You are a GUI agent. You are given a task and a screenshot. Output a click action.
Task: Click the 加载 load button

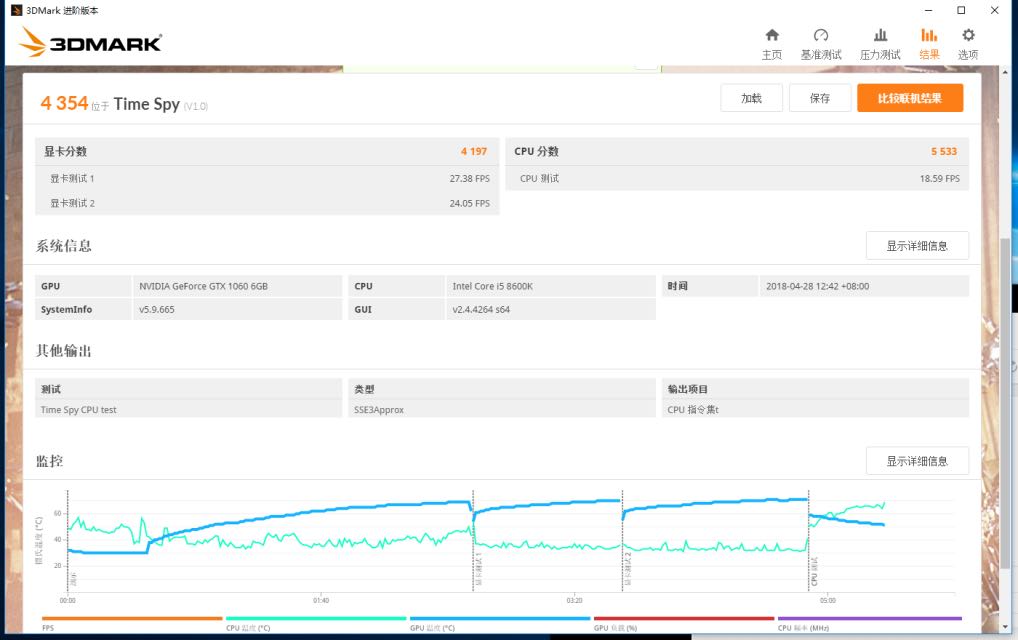tap(751, 98)
